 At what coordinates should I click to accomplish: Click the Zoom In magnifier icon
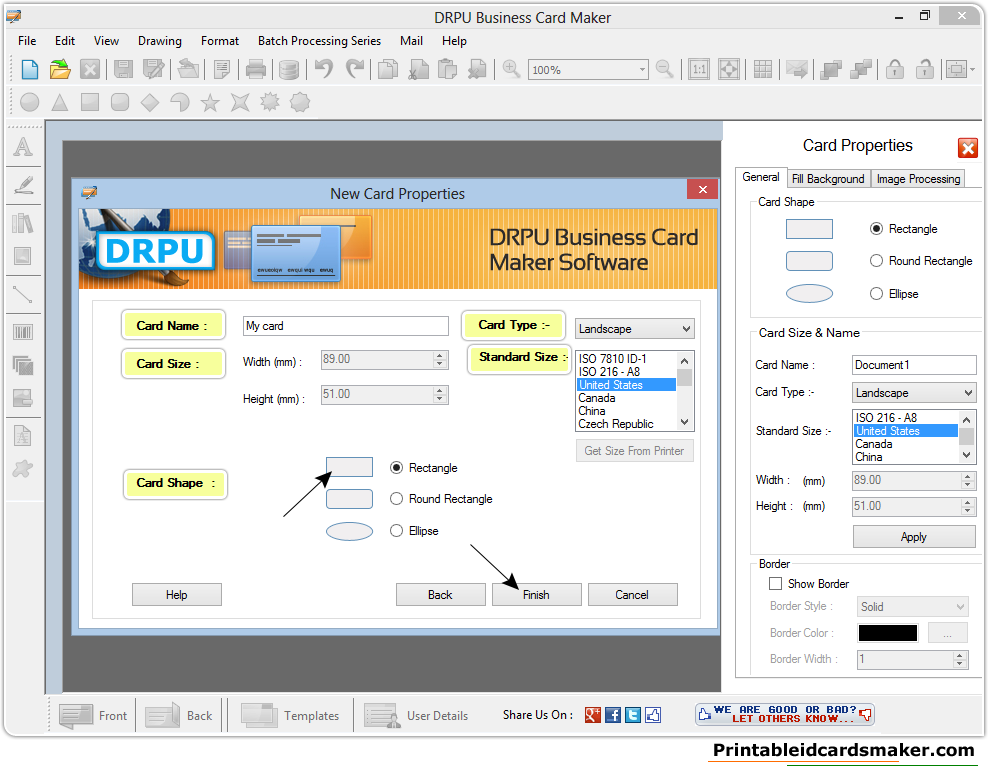click(x=511, y=69)
